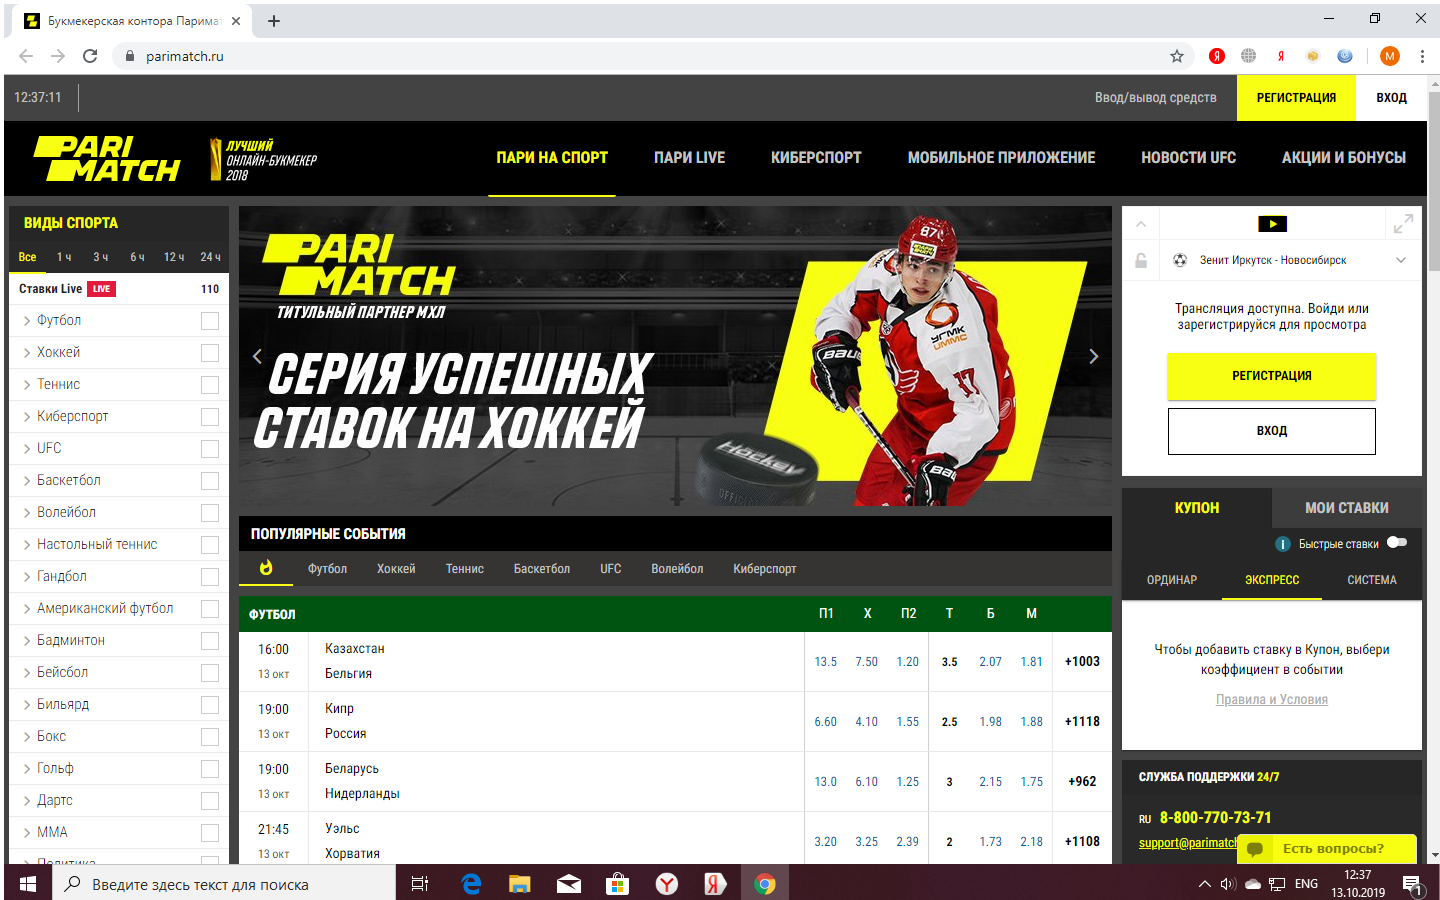Open Chrome menu three dots
This screenshot has height=900, width=1440.
[x=1422, y=56]
